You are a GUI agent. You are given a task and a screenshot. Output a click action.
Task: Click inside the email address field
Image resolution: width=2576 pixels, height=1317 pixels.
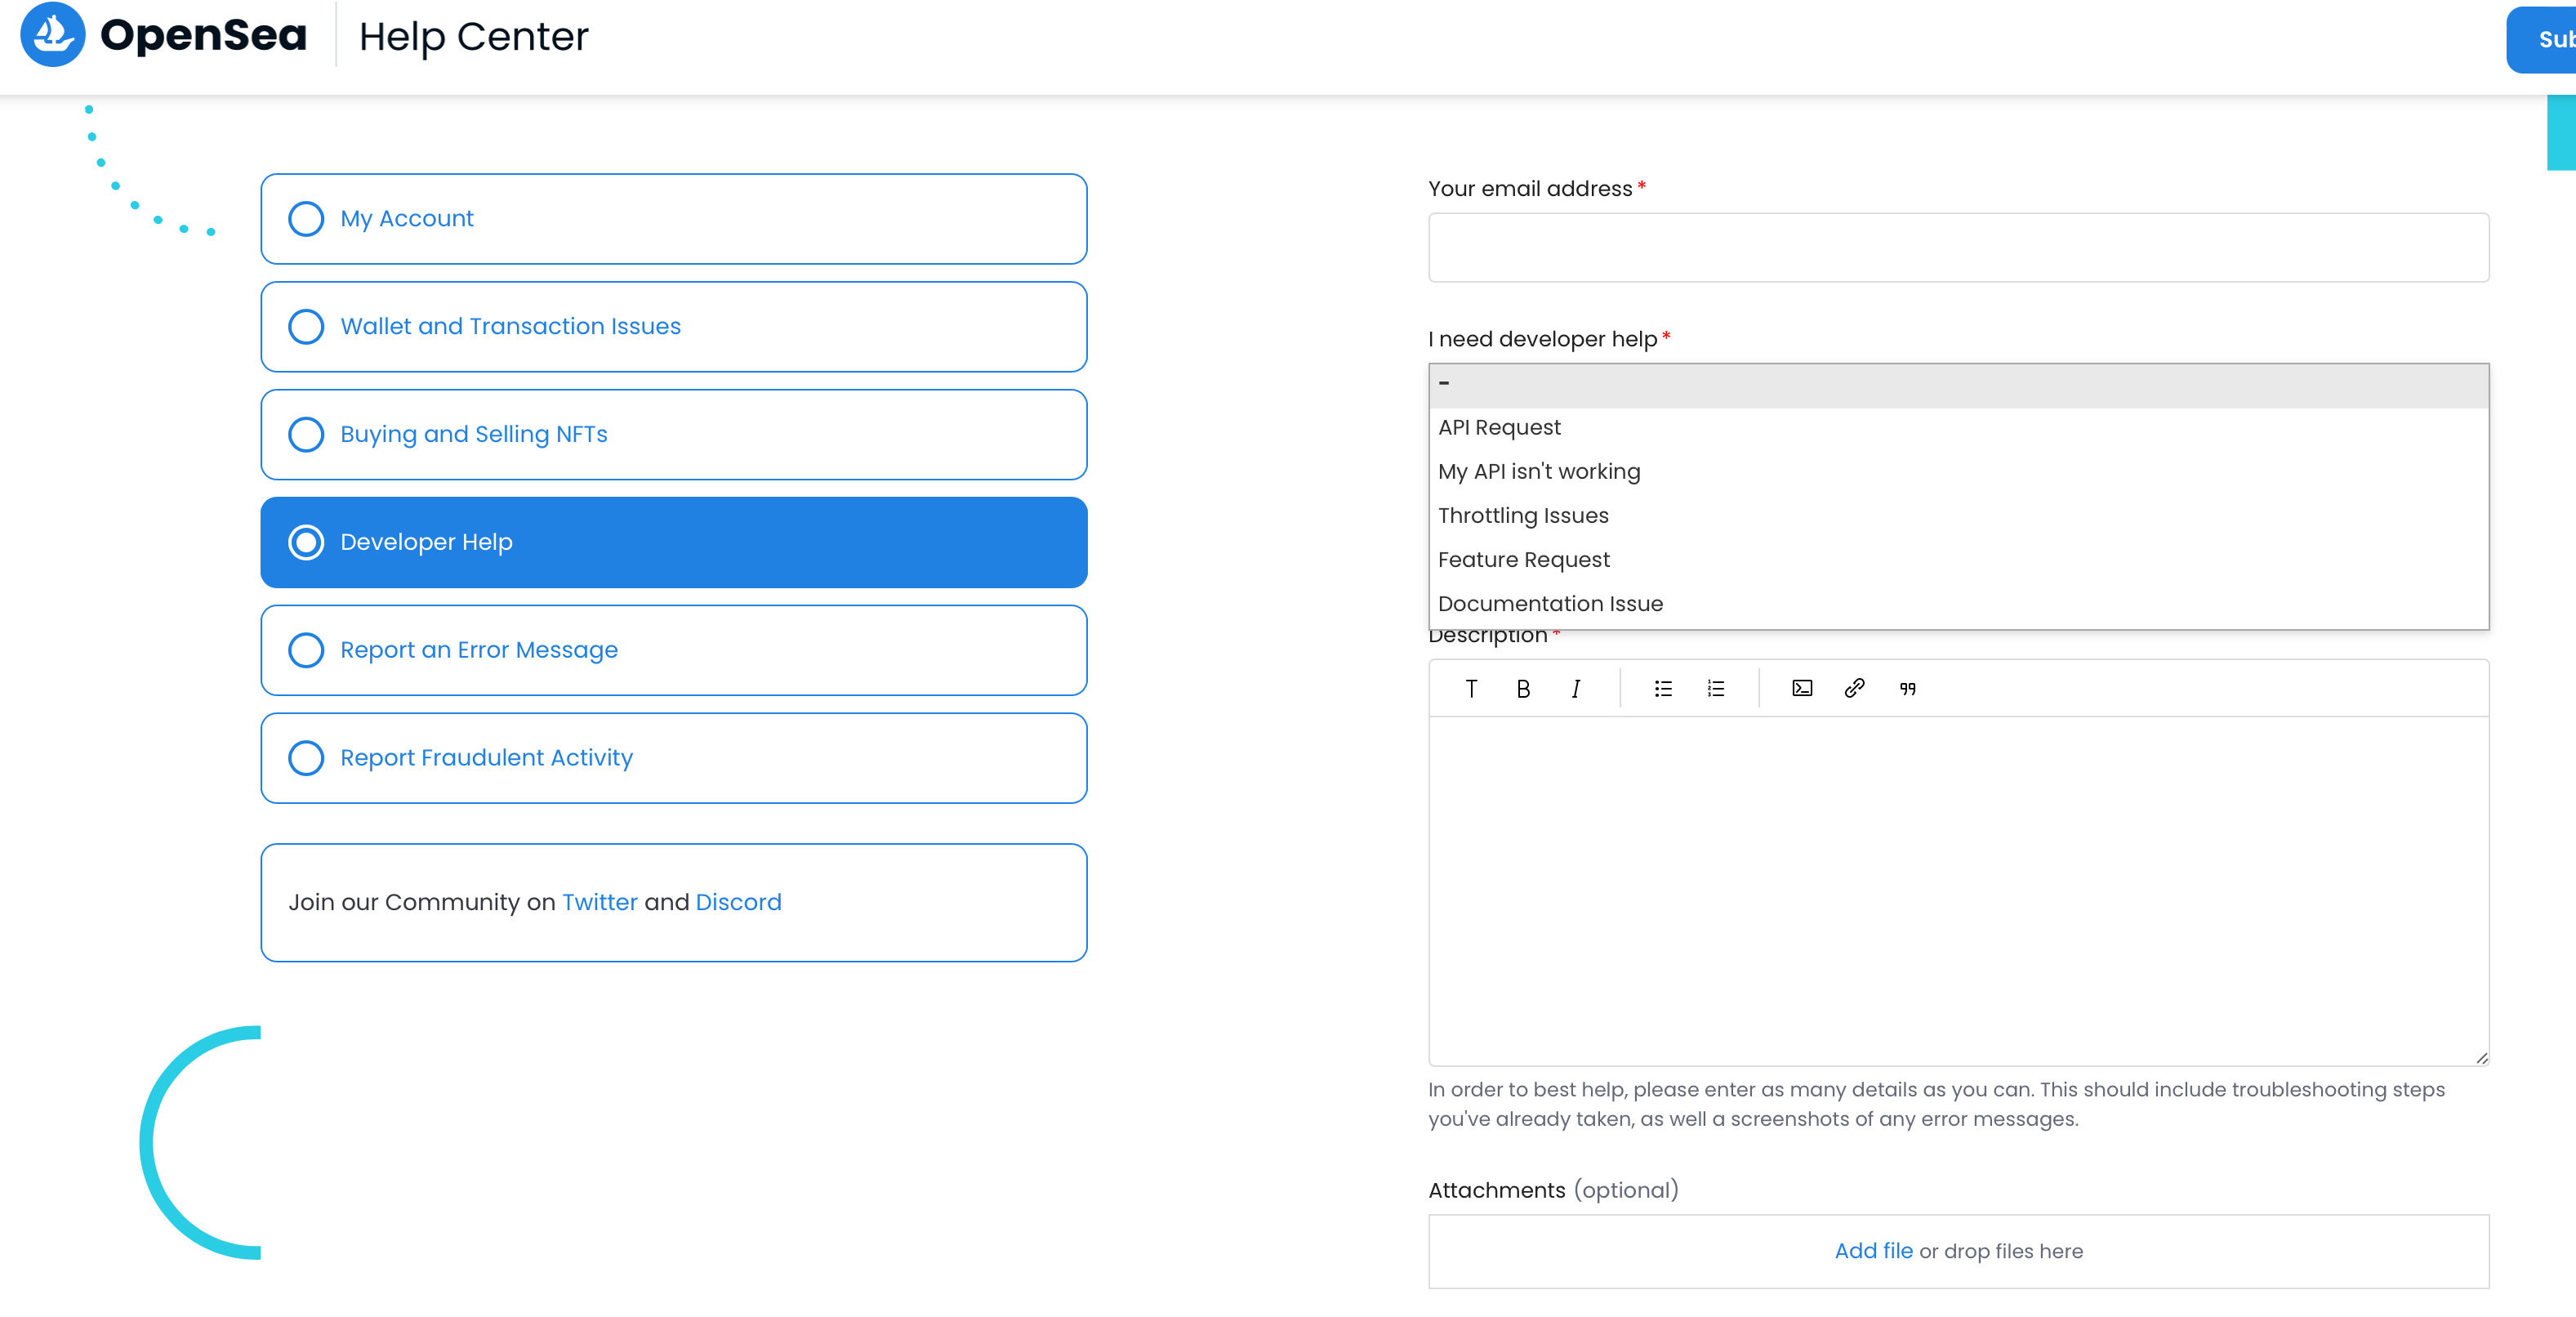coord(1956,247)
